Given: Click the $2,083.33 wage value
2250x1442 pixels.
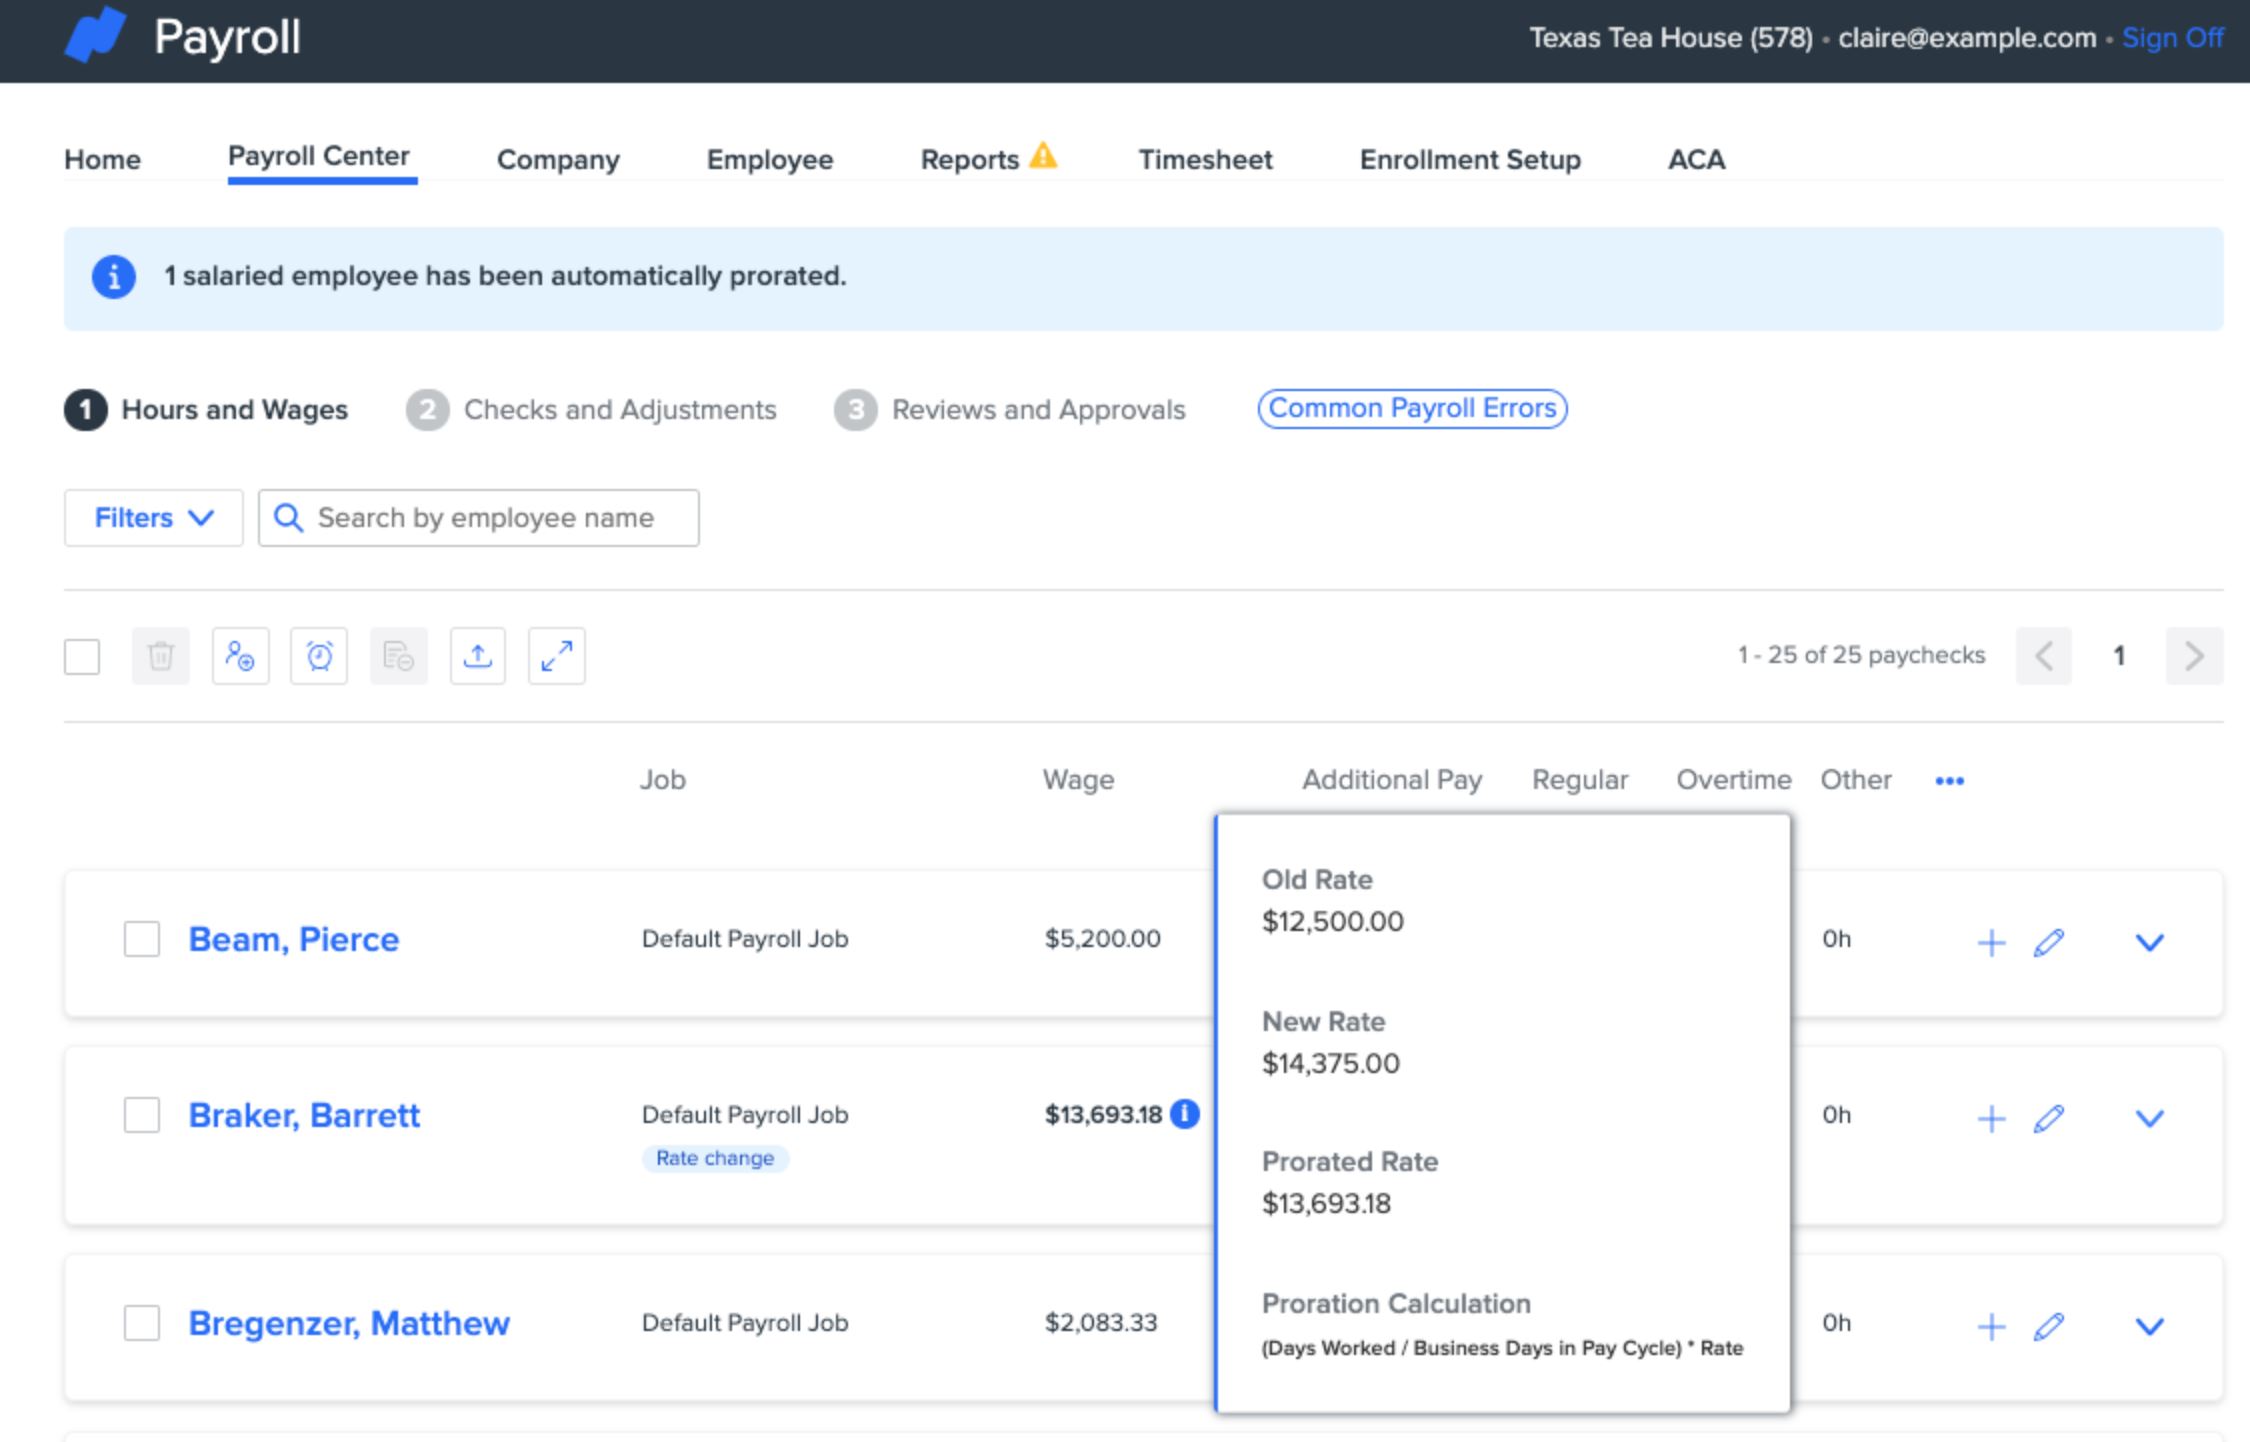Looking at the screenshot, I should 1101,1323.
